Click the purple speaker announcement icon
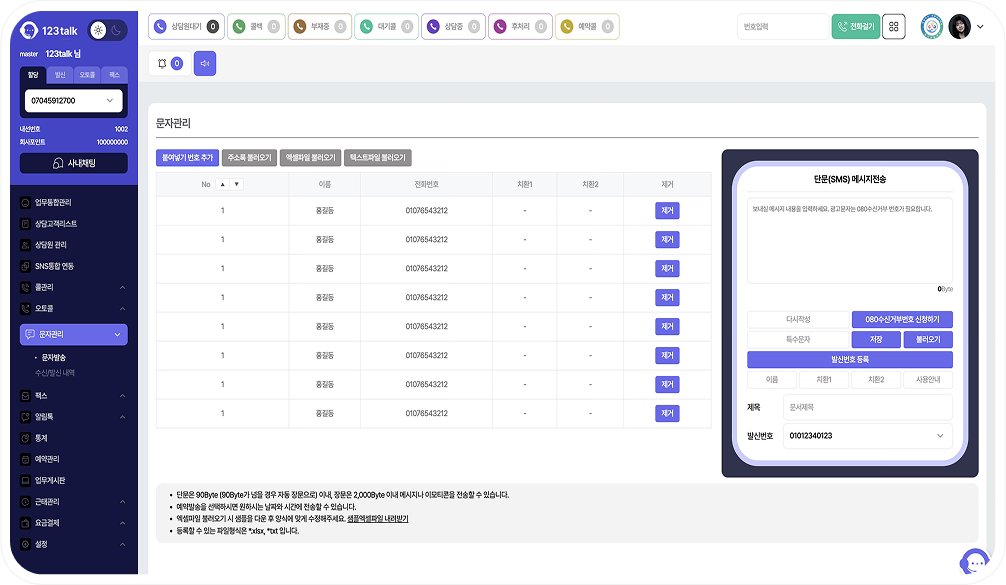The height and width of the screenshot is (585, 1006). [205, 64]
